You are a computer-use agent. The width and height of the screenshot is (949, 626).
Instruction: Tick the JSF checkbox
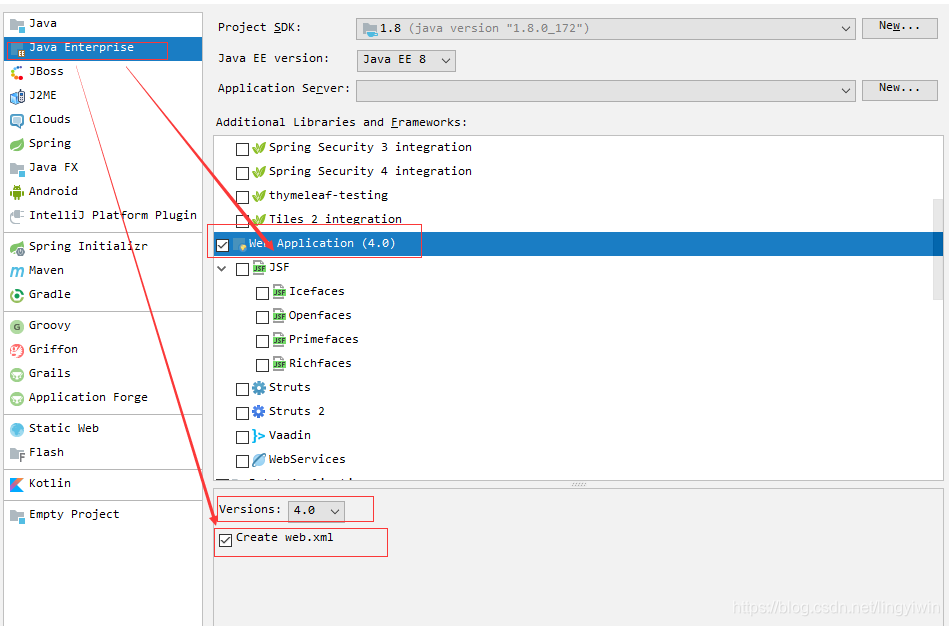pos(242,269)
